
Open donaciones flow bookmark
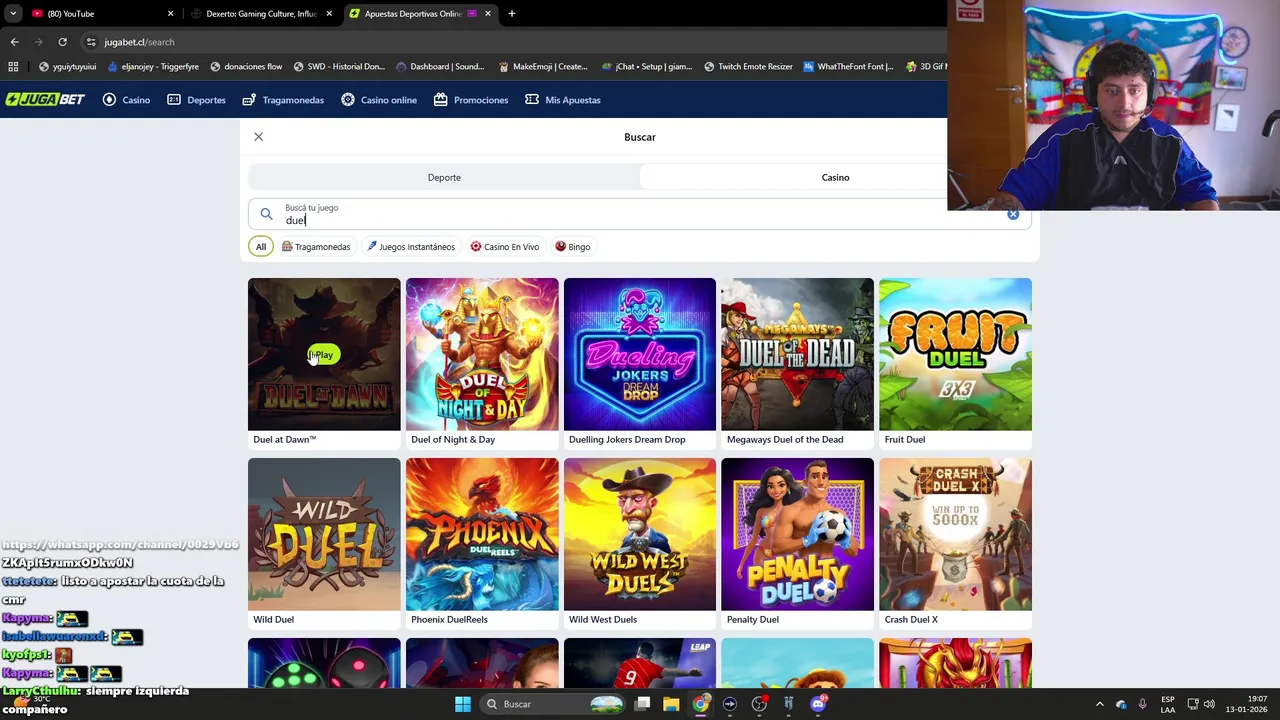(x=246, y=67)
